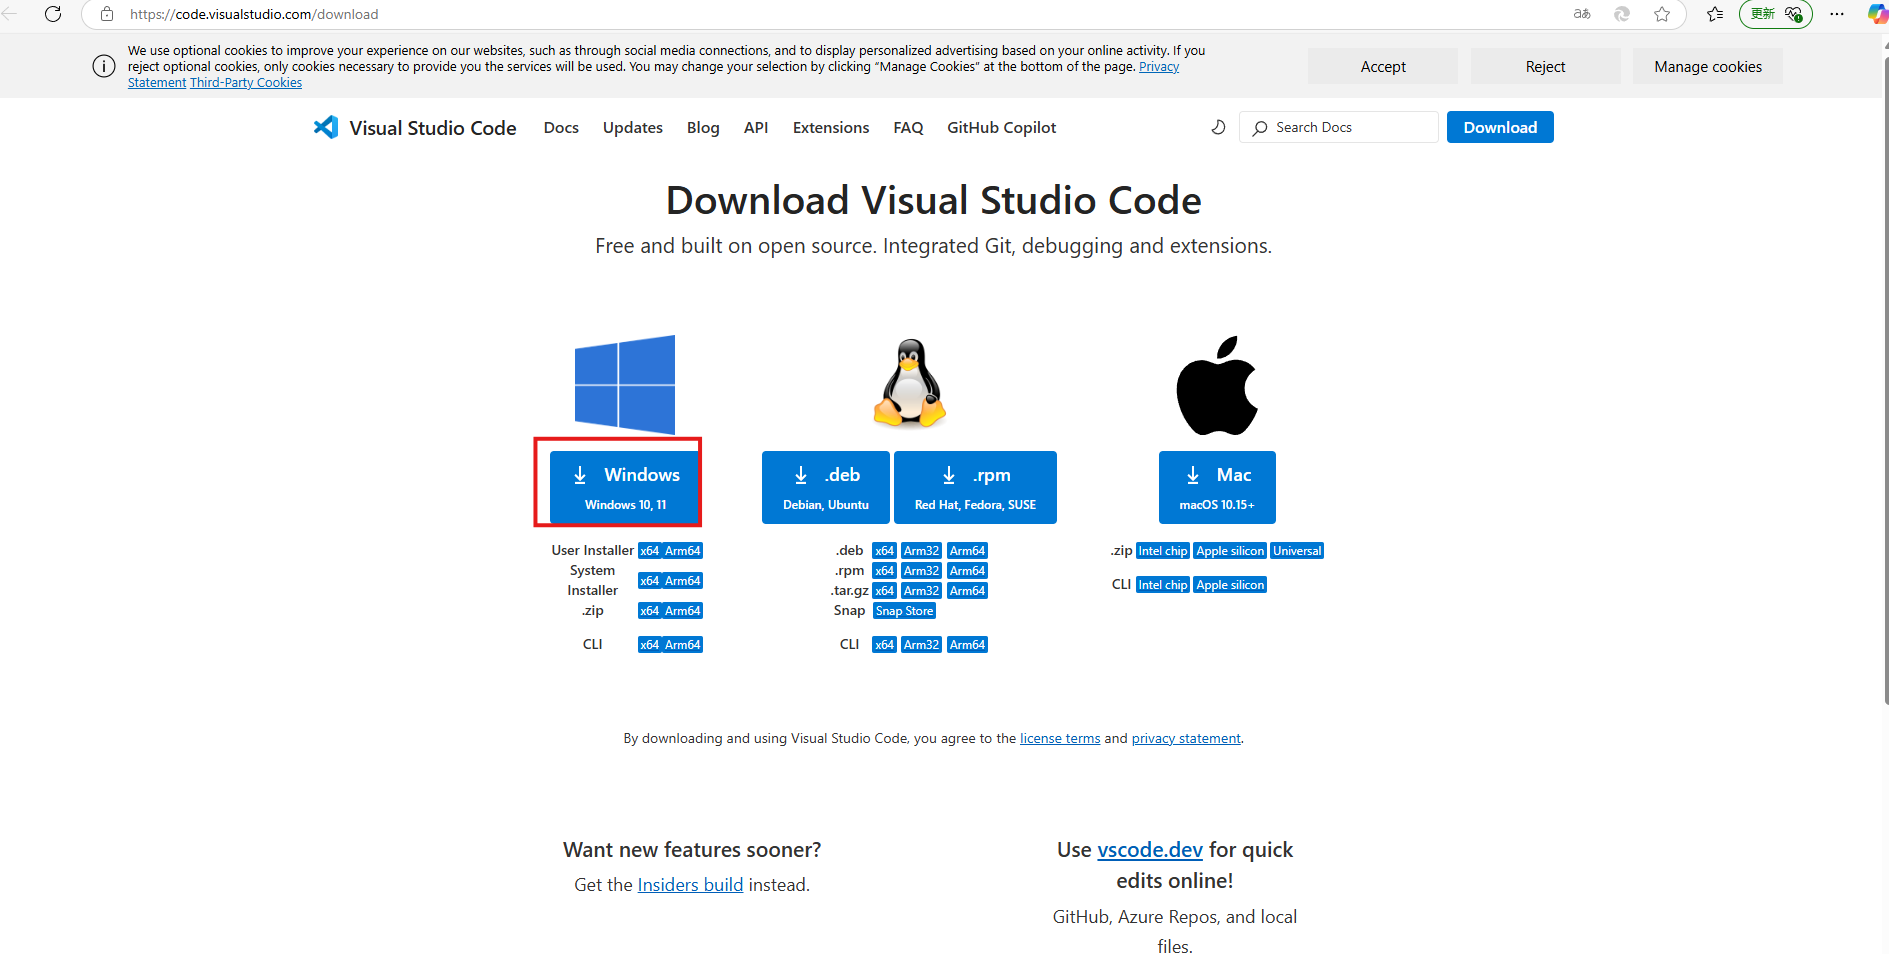Open the license terms link
The image size is (1889, 954).
pos(1060,738)
